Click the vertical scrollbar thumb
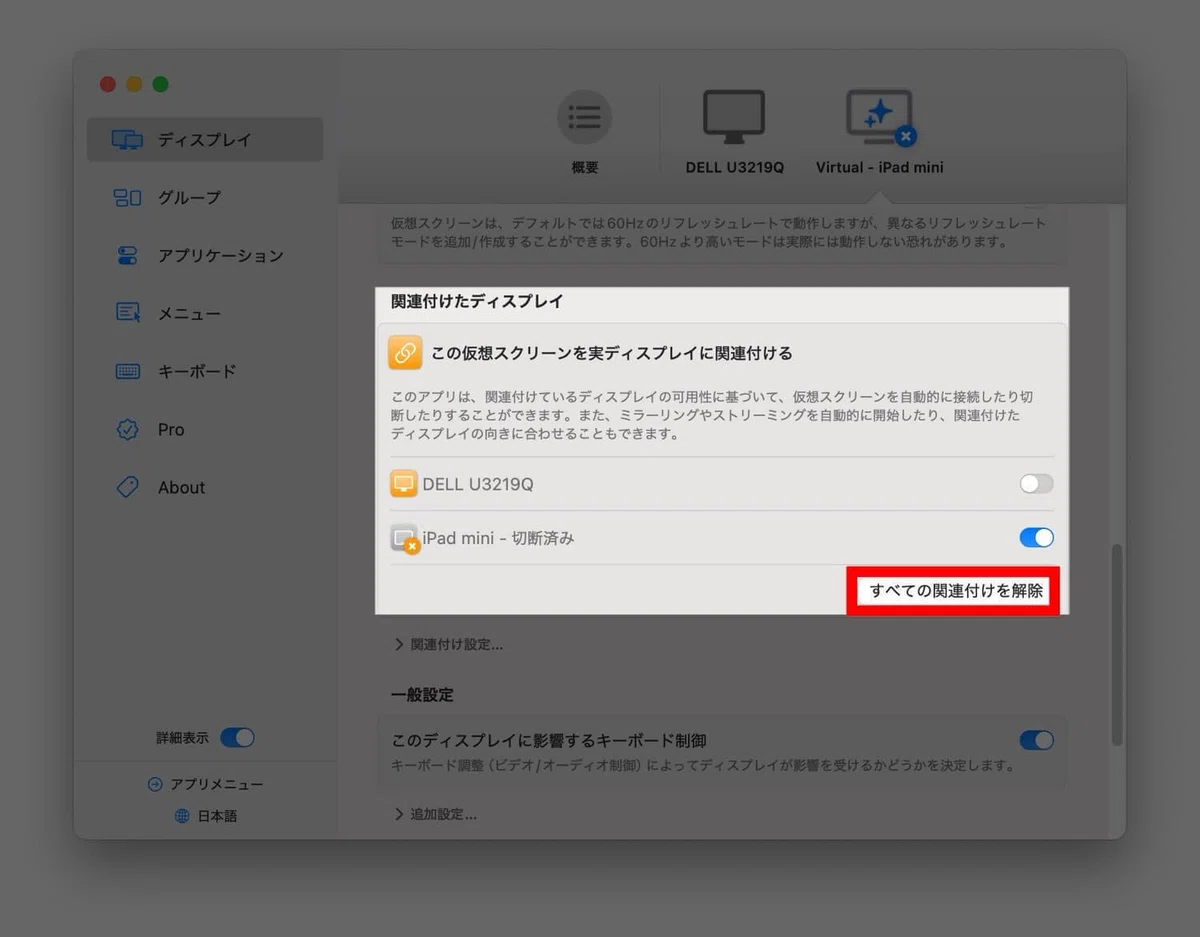The image size is (1200, 937). (x=1117, y=645)
